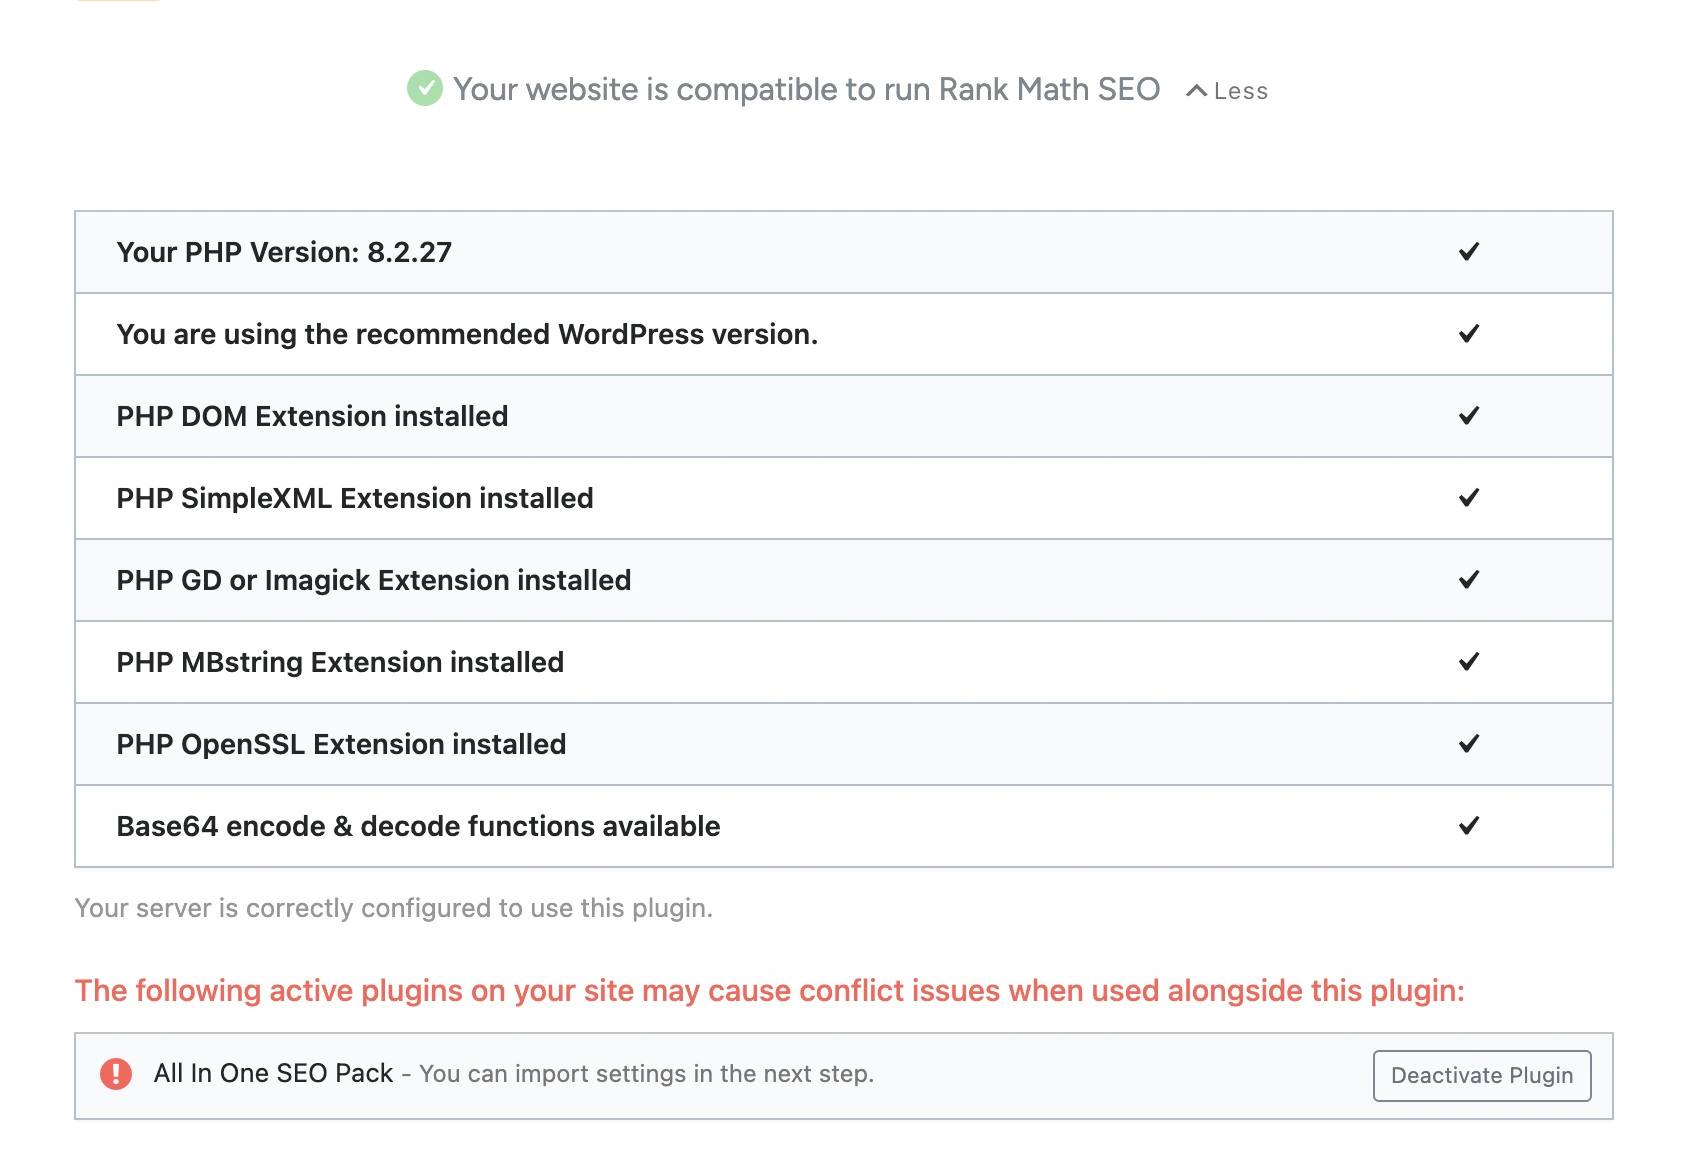Click the PHP OpenSSL Extension checkmark

coord(1468,744)
